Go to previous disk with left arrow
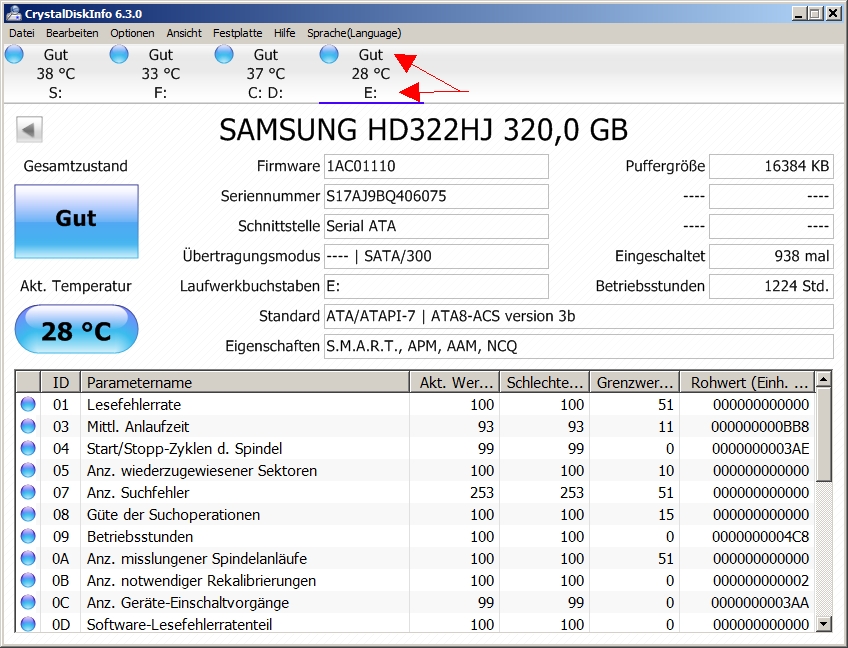Screen dimensions: 848x648 click(29, 130)
